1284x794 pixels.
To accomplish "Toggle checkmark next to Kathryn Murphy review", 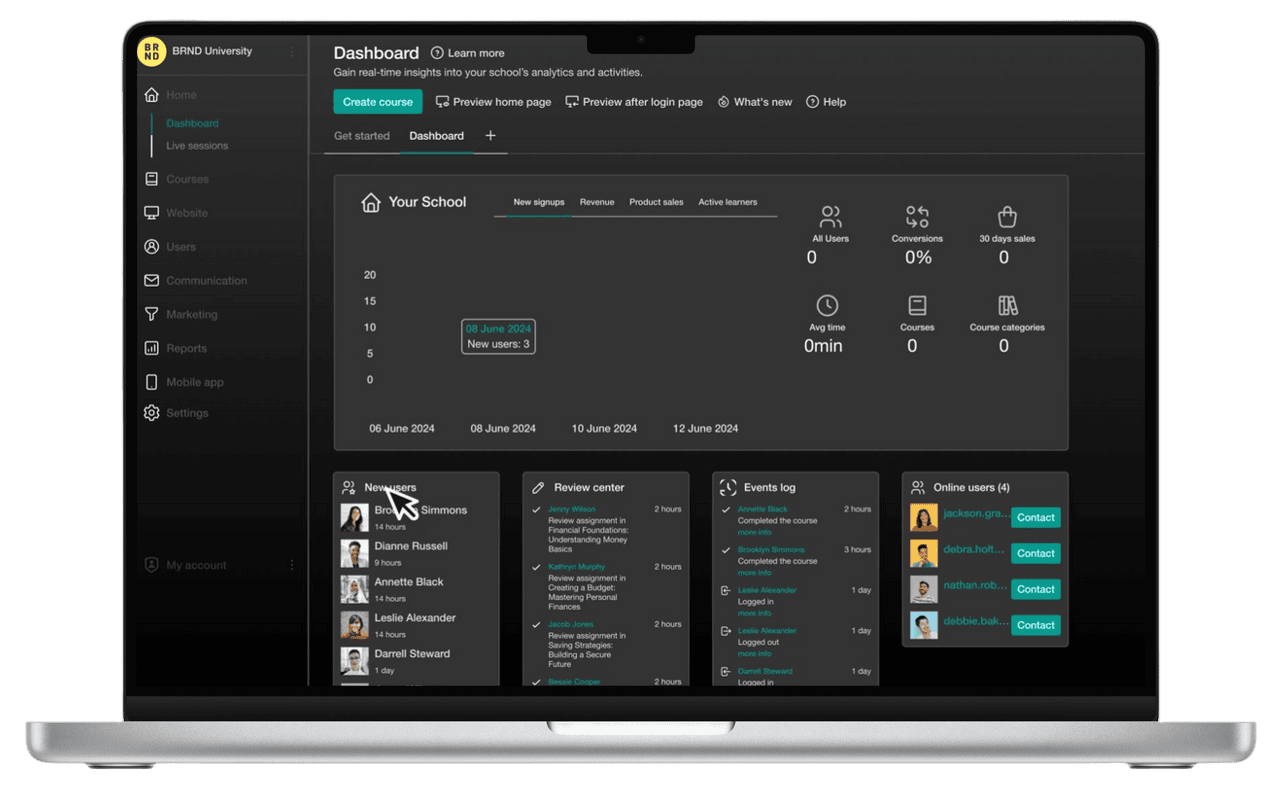I will (x=537, y=567).
